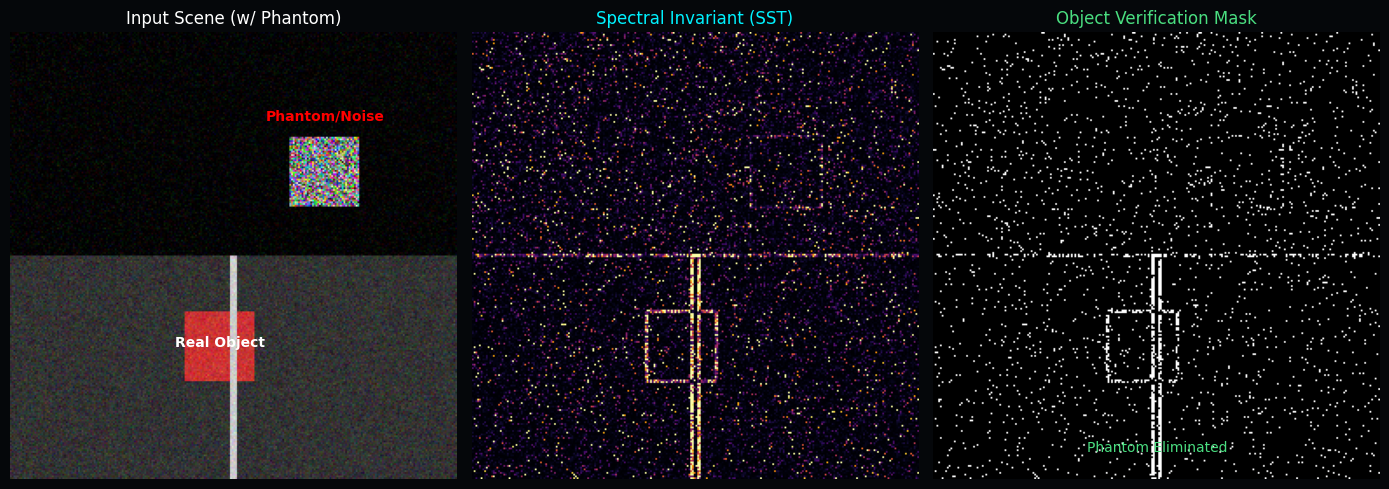The image size is (1389, 489).
Task: Click the square outline in the SST panel
Action: point(681,346)
